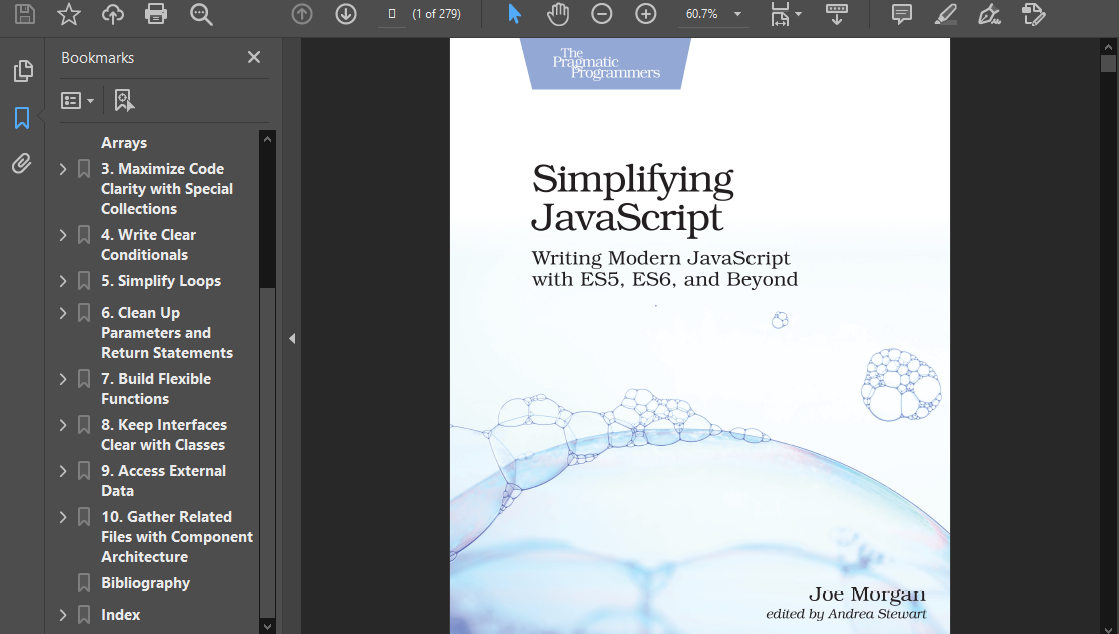This screenshot has height=634, width=1119.
Task: Expand chapter 4 Write Clear Conditionals bookmark
Action: coord(63,235)
